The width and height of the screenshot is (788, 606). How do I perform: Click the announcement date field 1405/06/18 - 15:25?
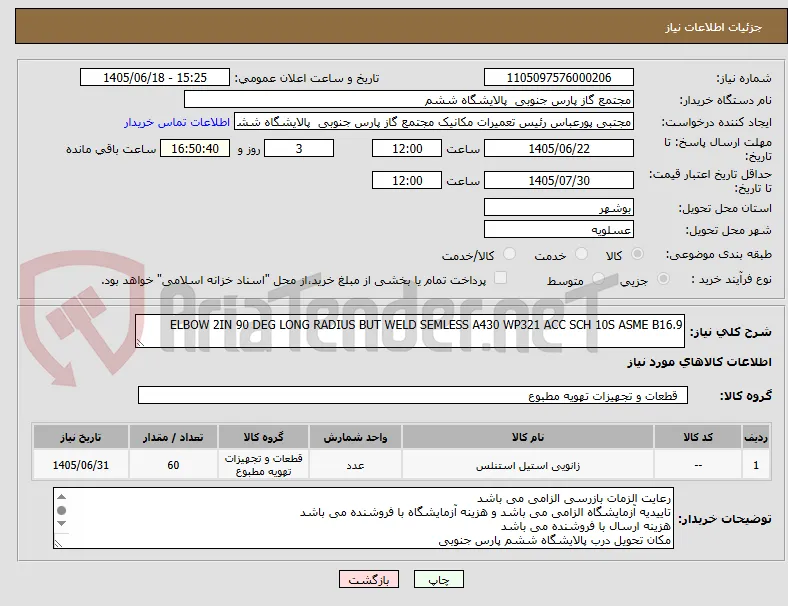pyautogui.click(x=155, y=77)
